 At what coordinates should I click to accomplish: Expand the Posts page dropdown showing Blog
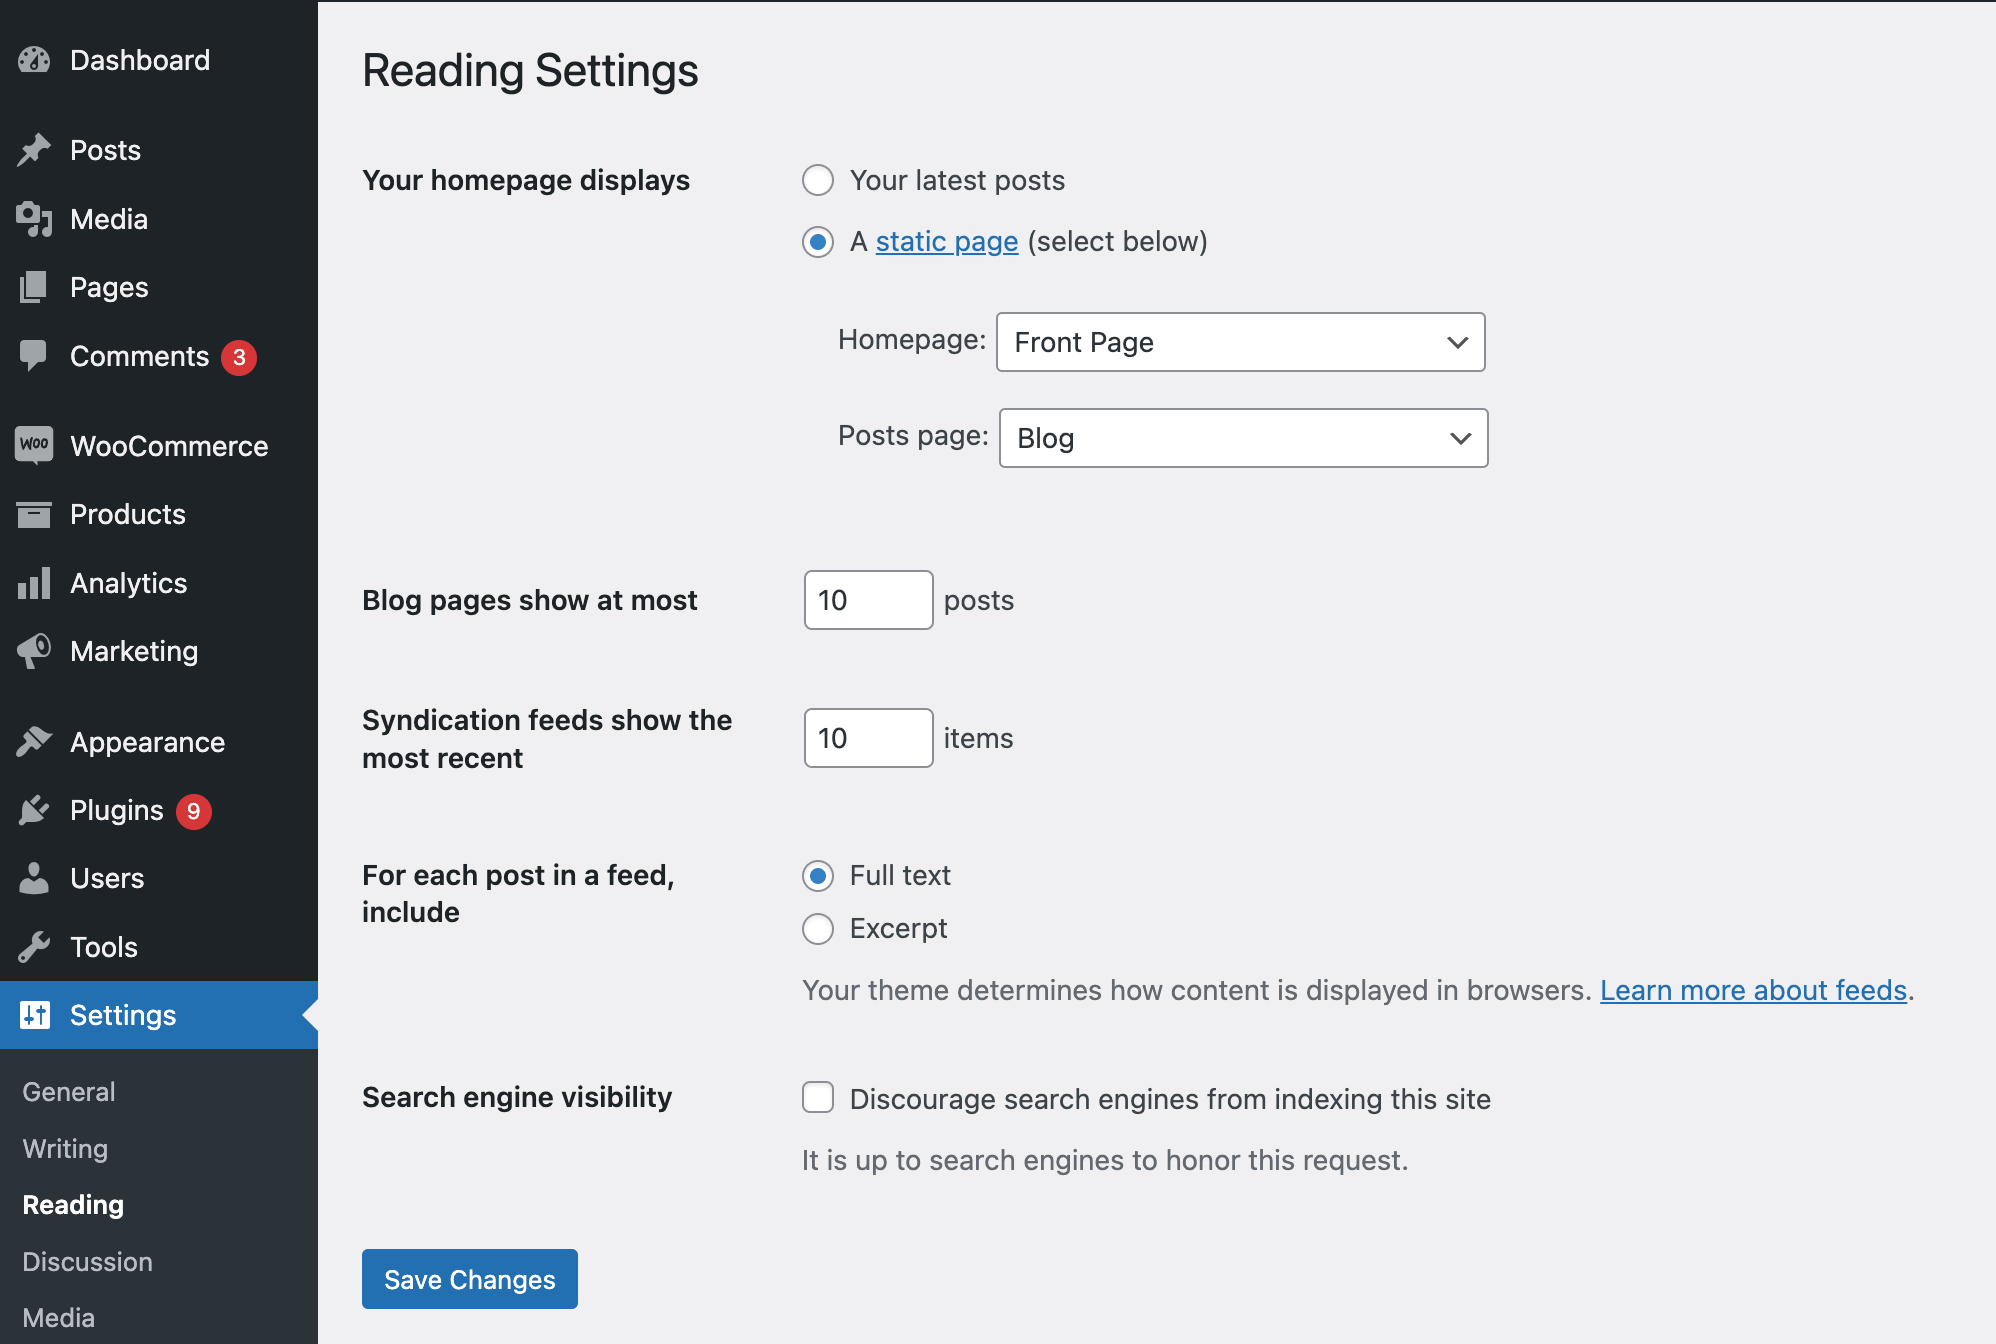point(1242,438)
